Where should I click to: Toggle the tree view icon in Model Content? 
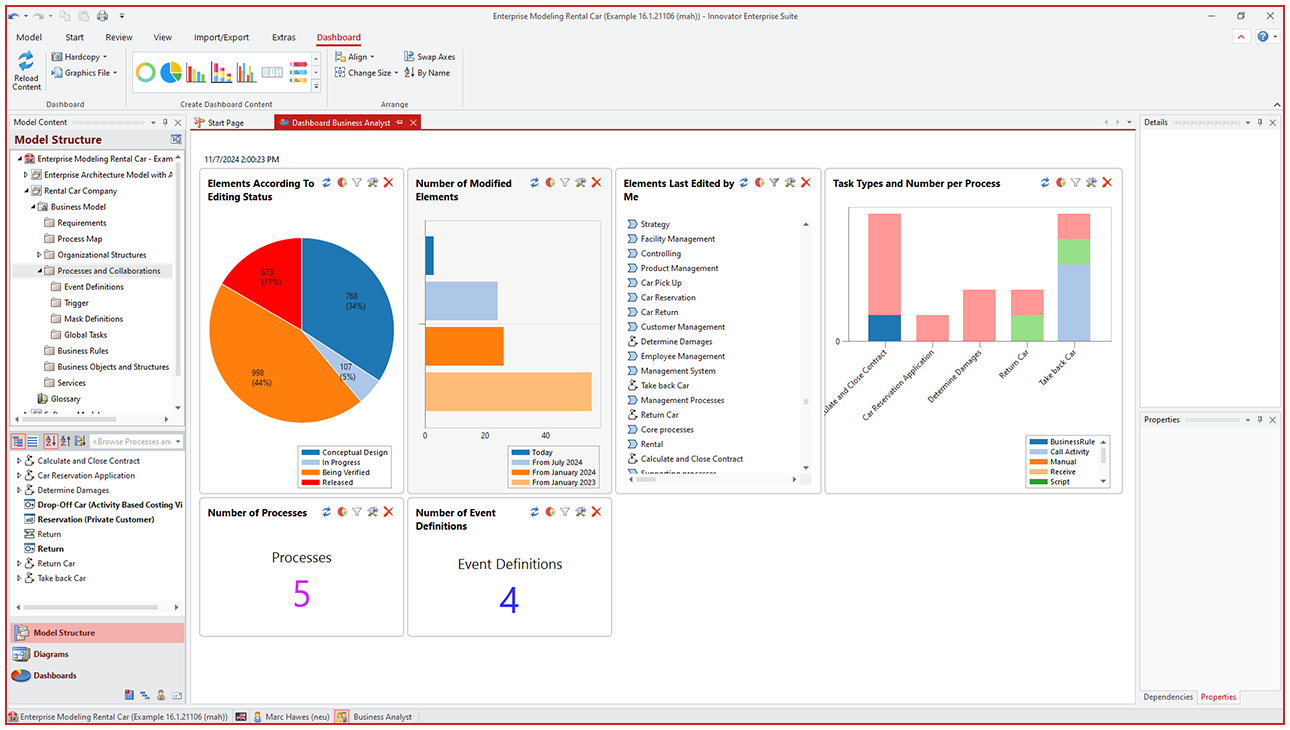(x=18, y=440)
